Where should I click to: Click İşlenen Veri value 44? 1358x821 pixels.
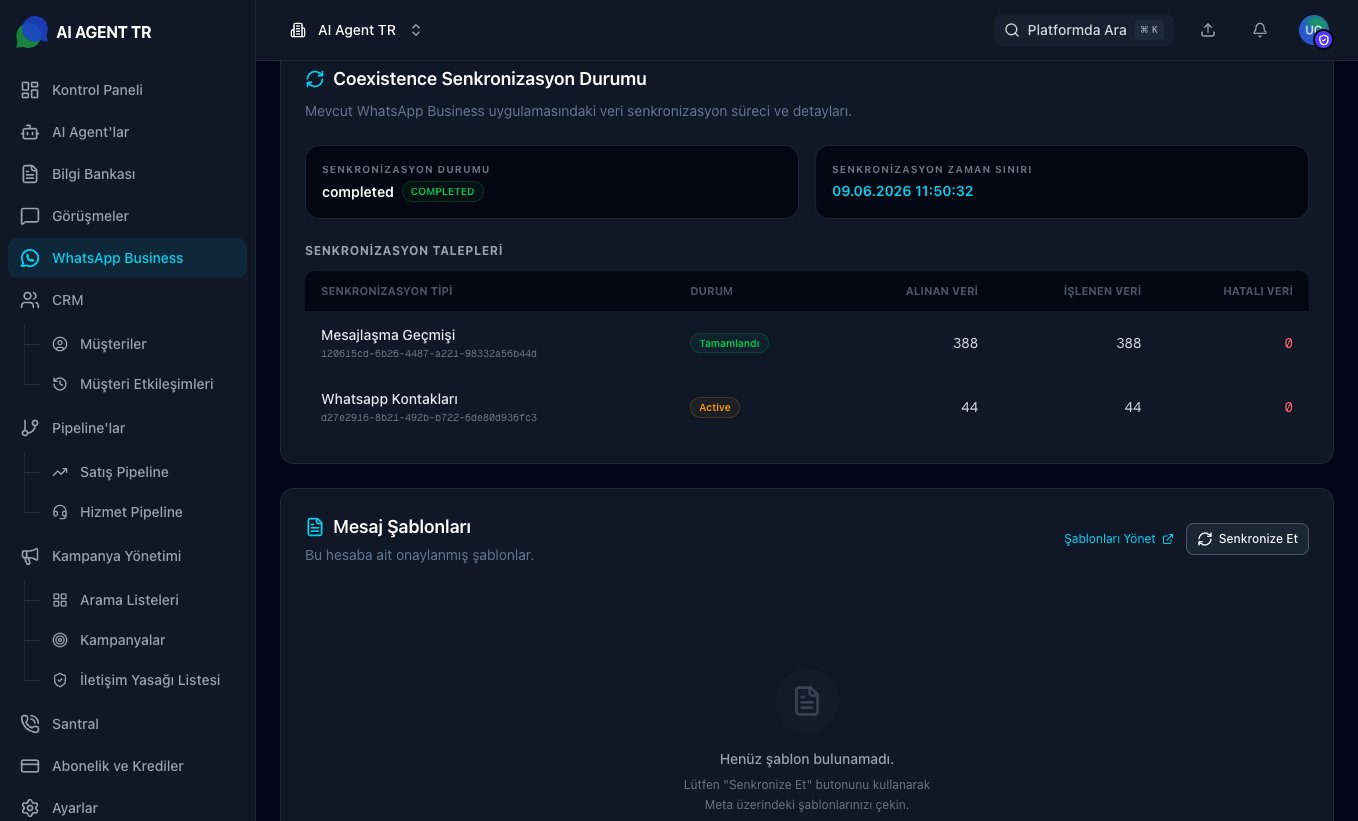(x=1132, y=407)
